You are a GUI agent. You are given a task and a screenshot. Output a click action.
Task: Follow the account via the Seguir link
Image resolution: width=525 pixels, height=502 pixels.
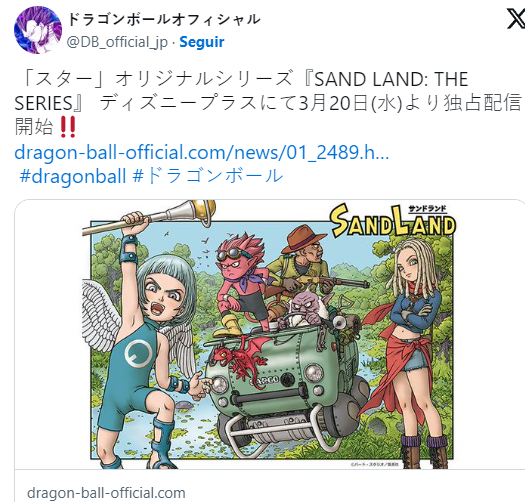(202, 42)
